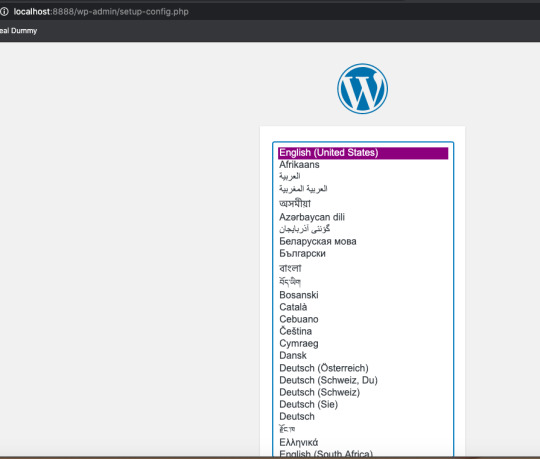
Task: Click the localhost:8888 URL field
Action: click(101, 12)
